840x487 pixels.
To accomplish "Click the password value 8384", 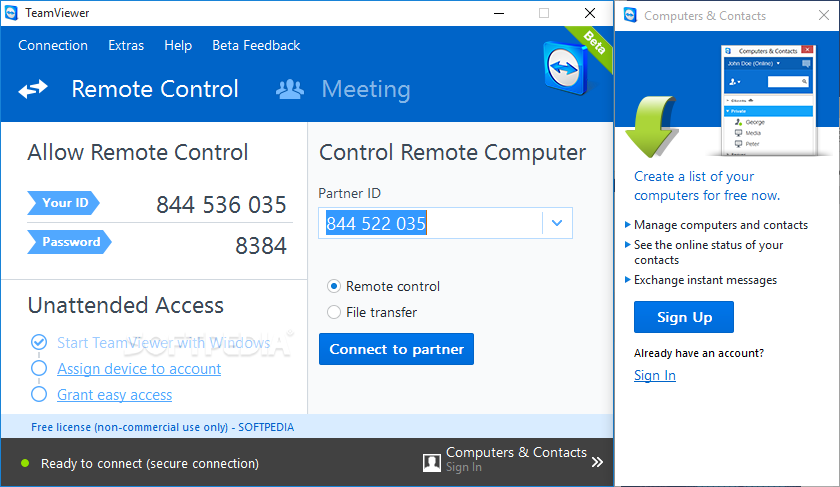I will coord(261,246).
